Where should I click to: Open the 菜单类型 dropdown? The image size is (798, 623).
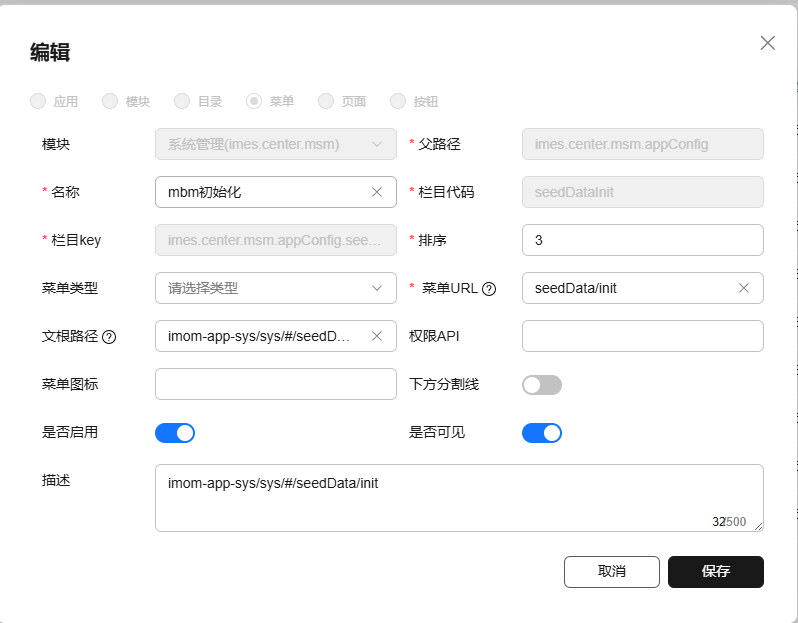click(x=276, y=288)
